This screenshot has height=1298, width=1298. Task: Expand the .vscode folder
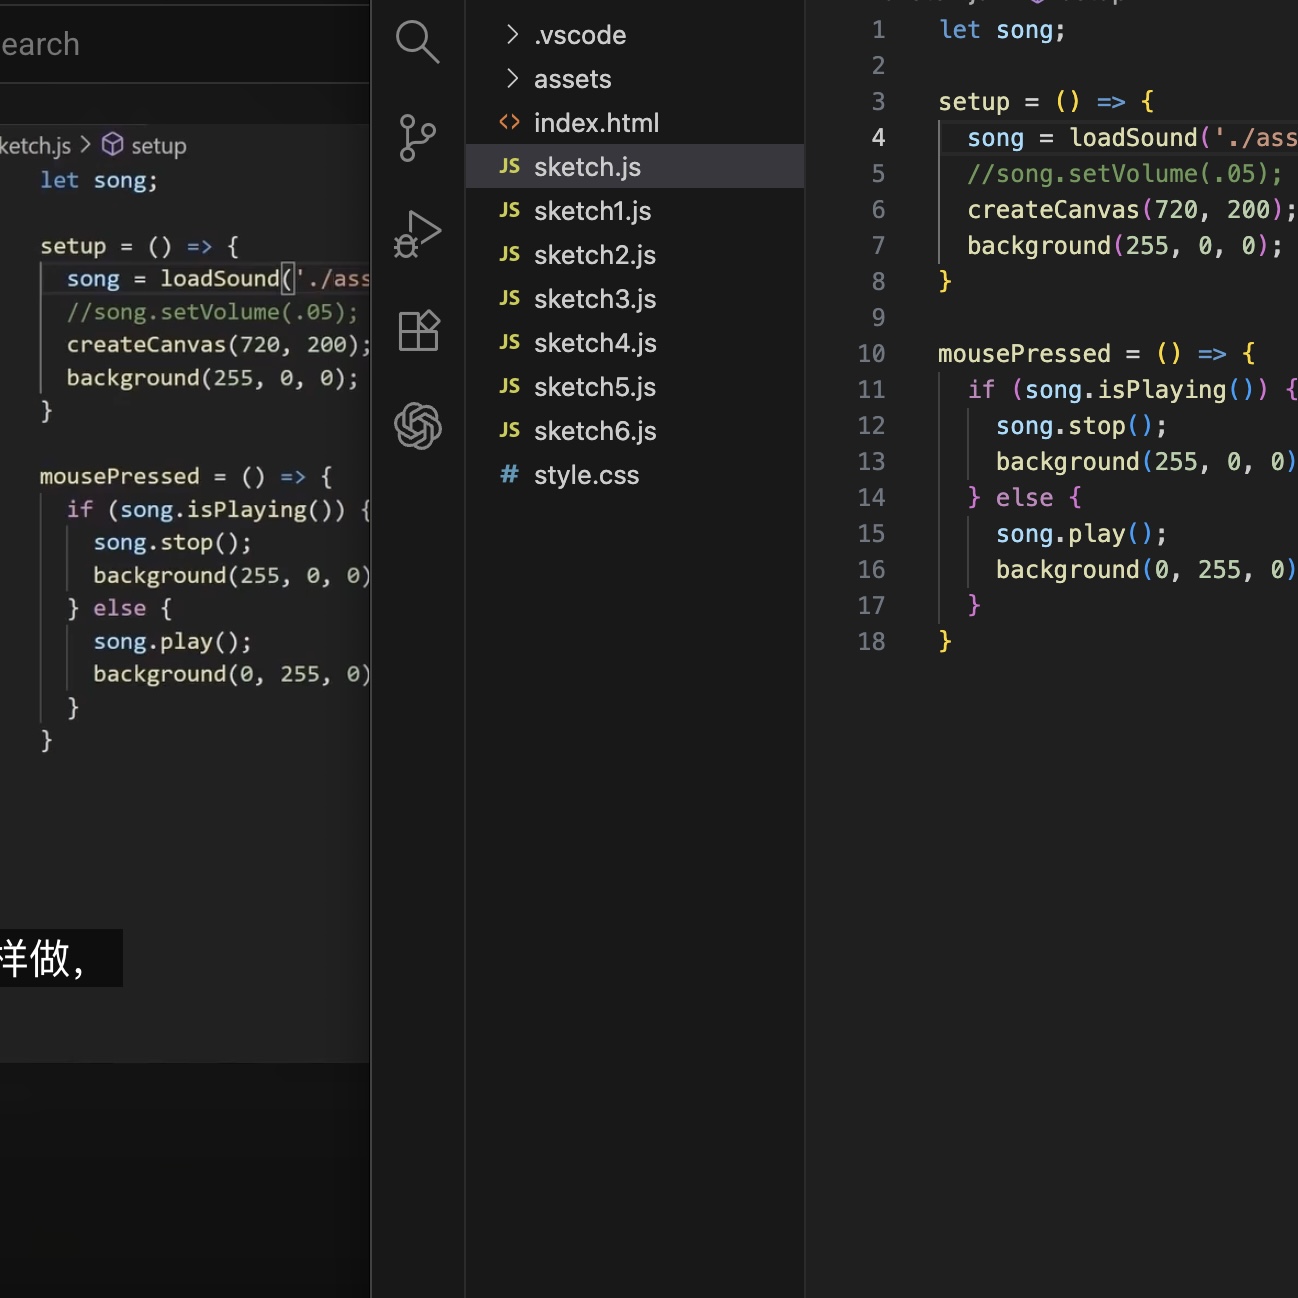[511, 34]
